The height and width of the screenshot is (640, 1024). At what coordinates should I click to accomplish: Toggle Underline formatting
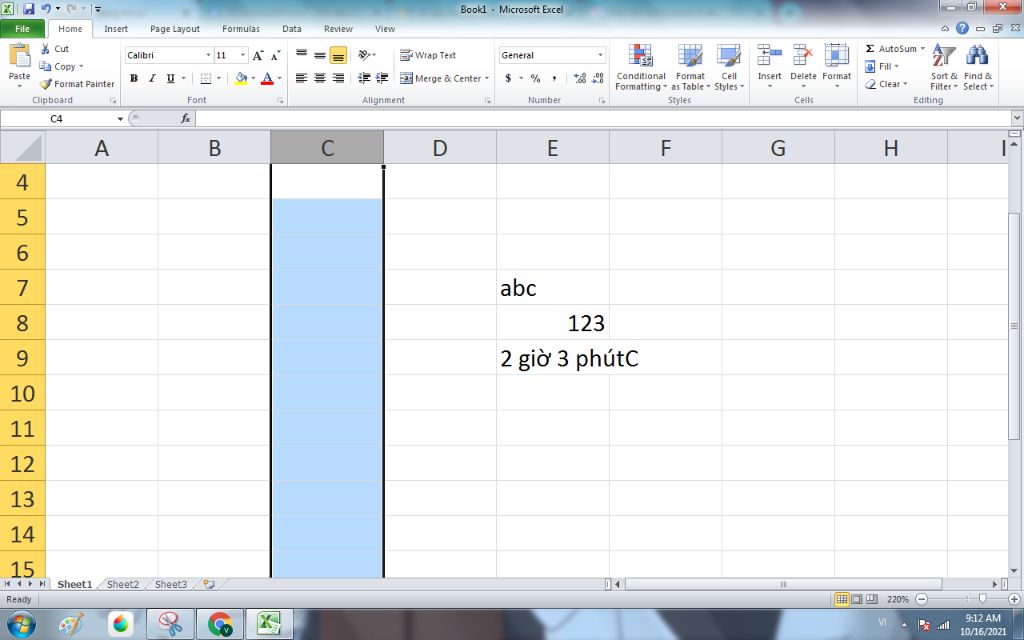click(170, 78)
